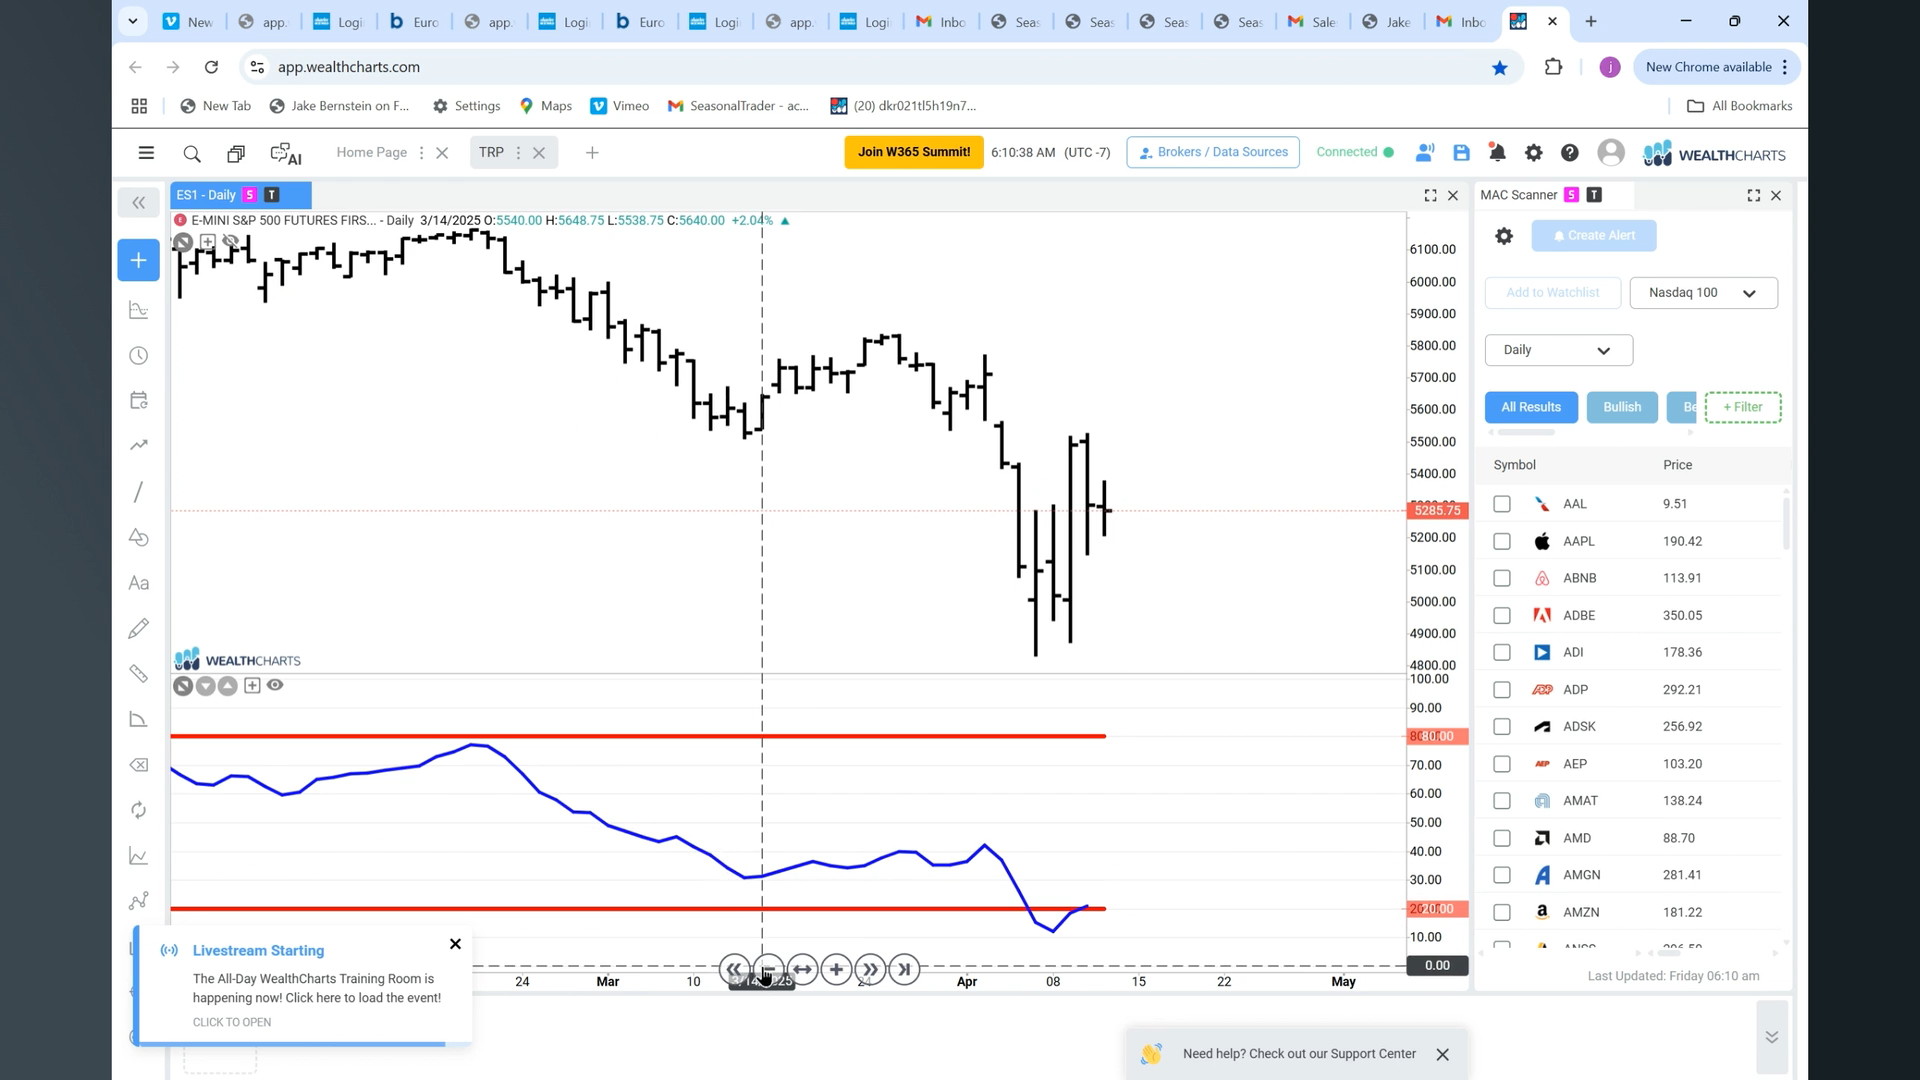Screen dimensions: 1920x1080
Task: Open the Chrome tab search dropdown
Action: [x=132, y=21]
